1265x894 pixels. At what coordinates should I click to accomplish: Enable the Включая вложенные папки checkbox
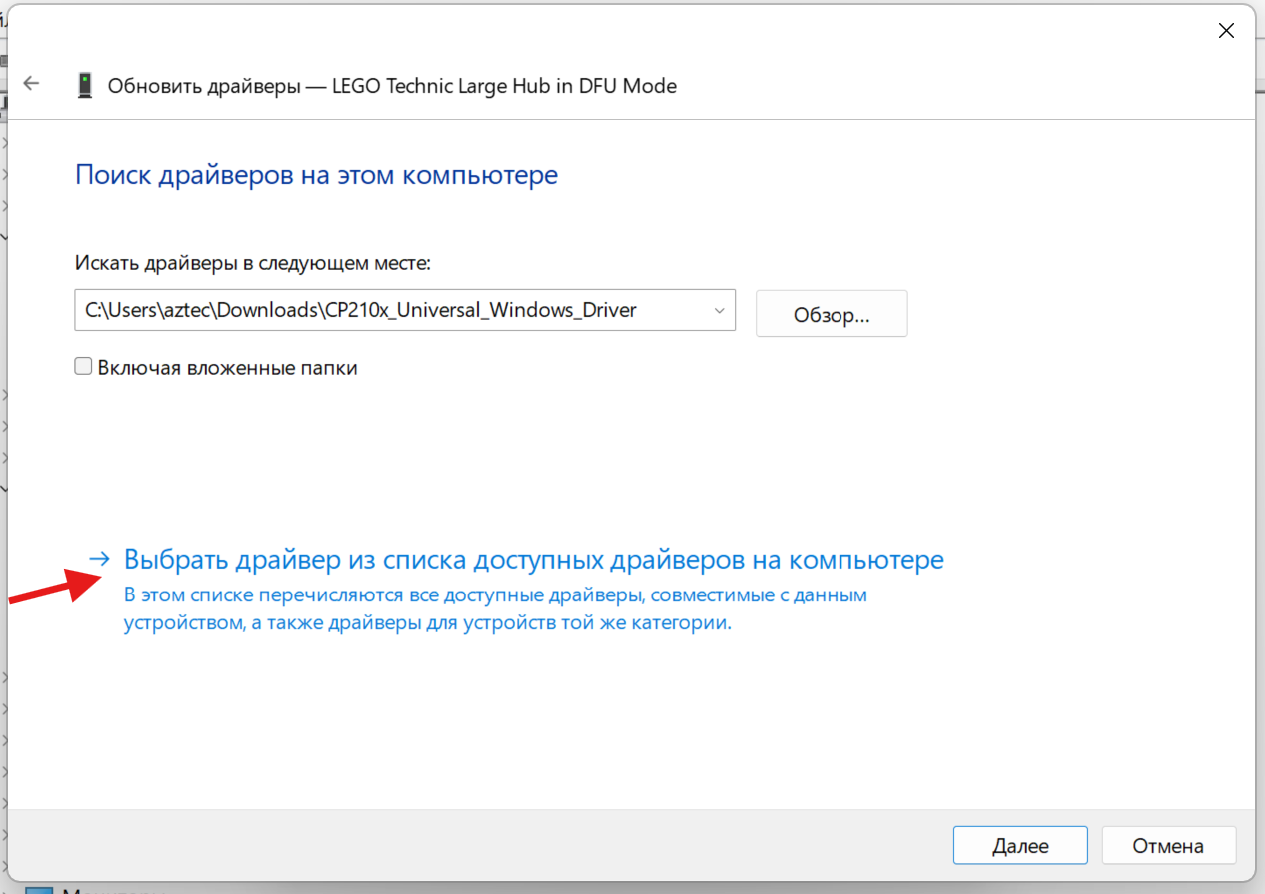(84, 367)
